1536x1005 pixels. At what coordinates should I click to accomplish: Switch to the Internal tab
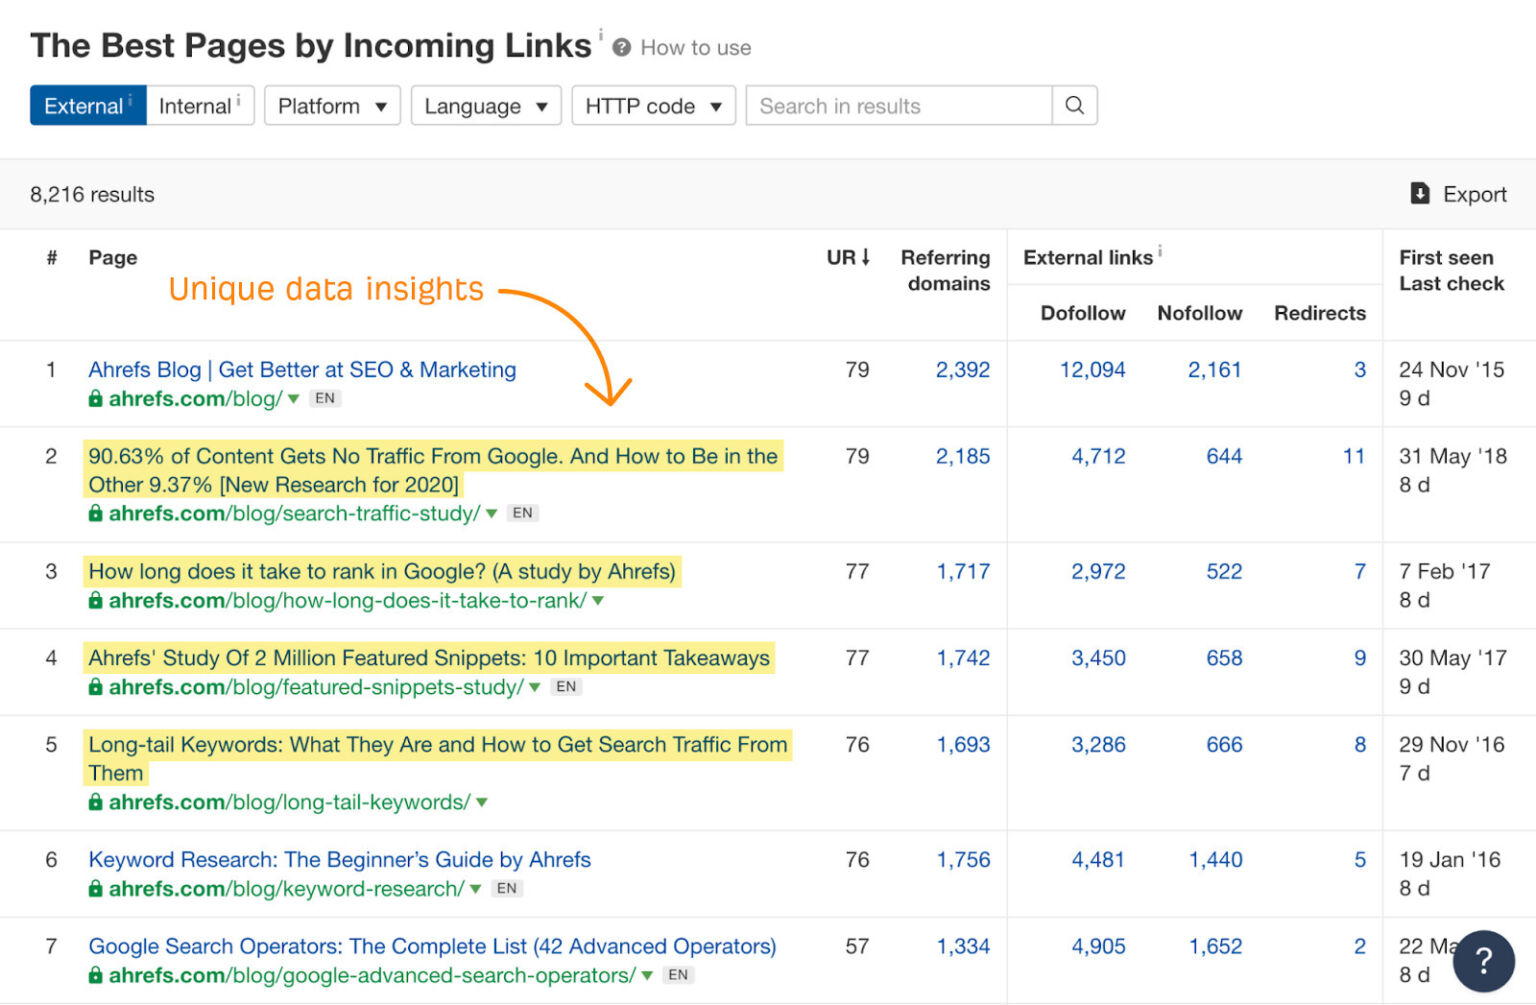[x=197, y=105]
